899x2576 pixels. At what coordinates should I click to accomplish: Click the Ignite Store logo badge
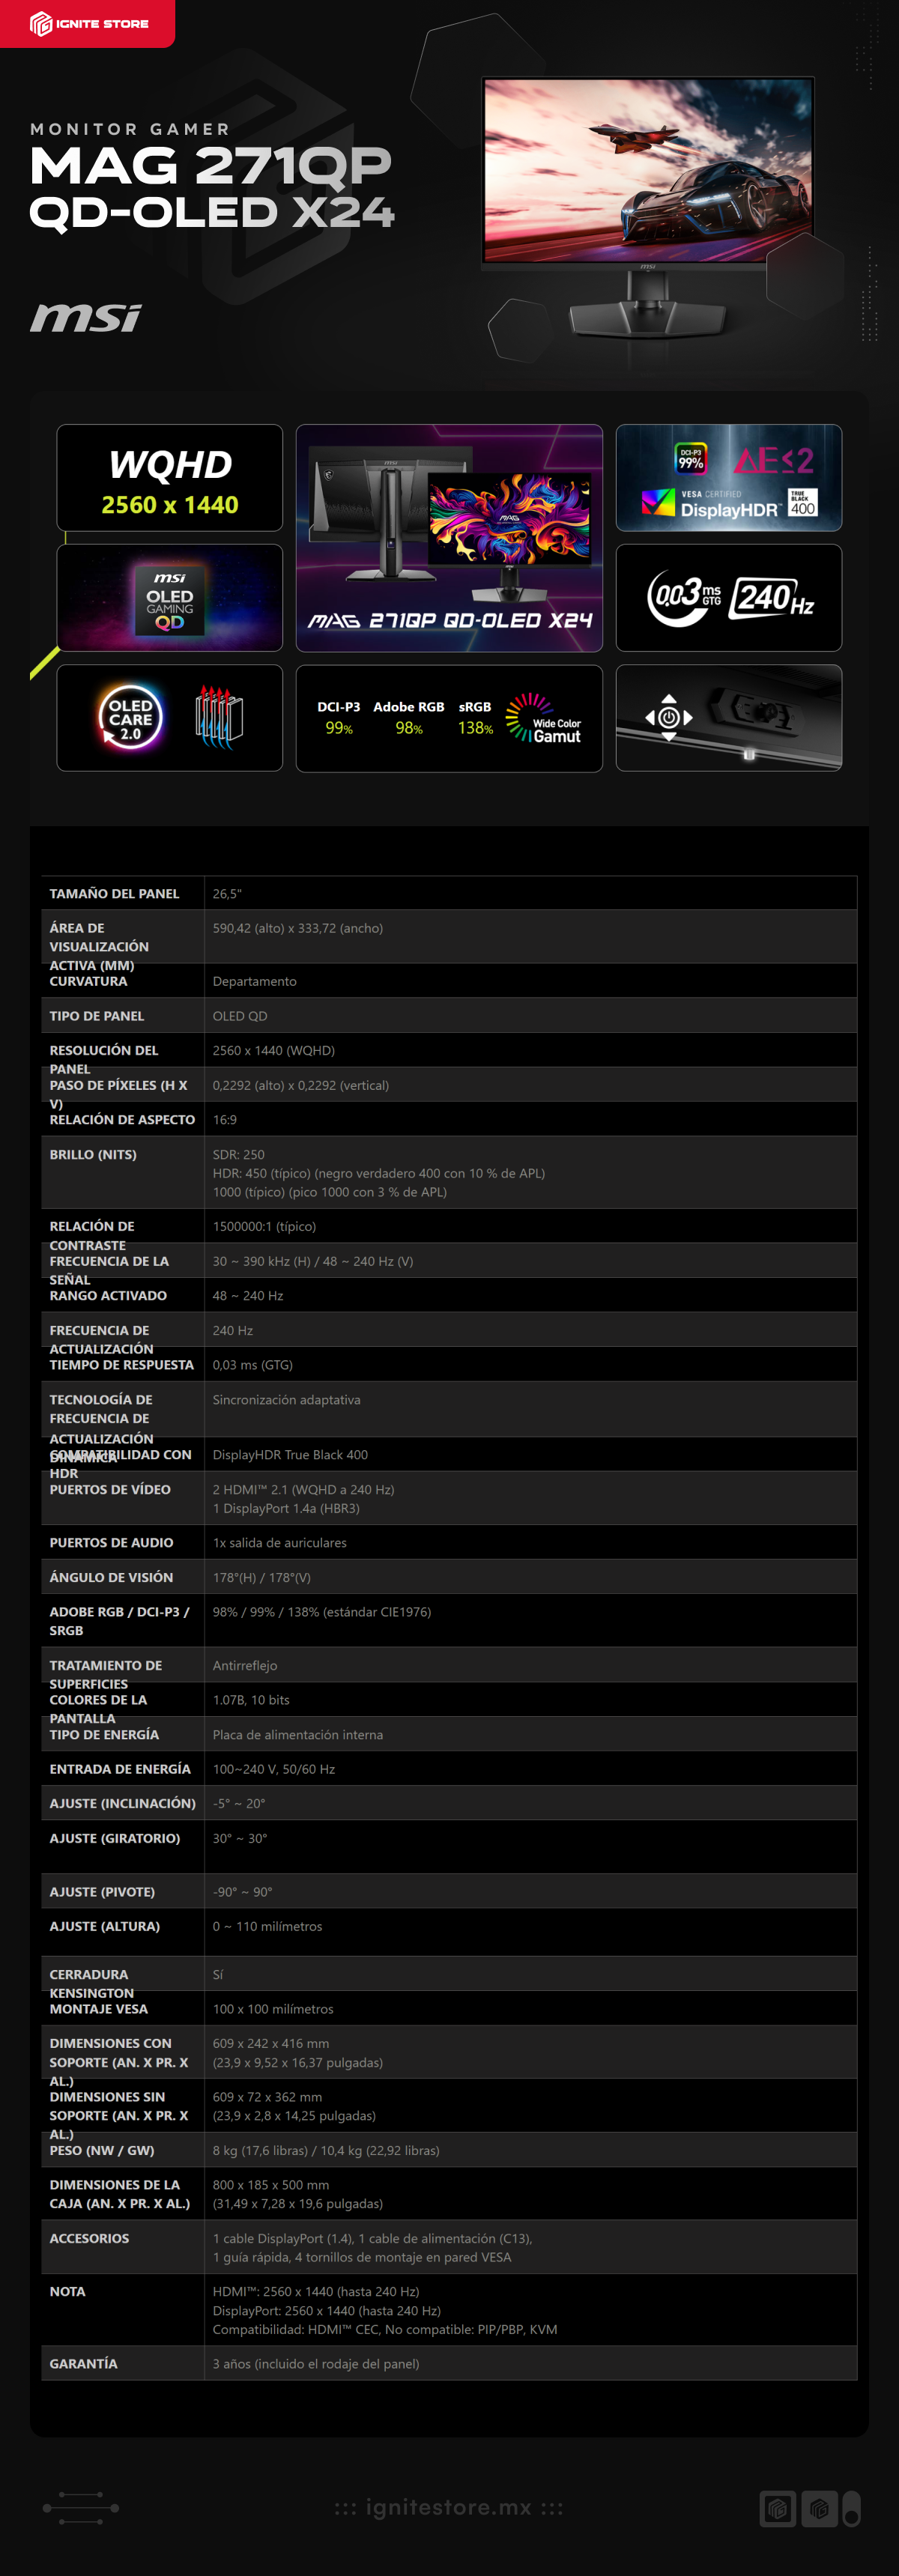pyautogui.click(x=87, y=23)
